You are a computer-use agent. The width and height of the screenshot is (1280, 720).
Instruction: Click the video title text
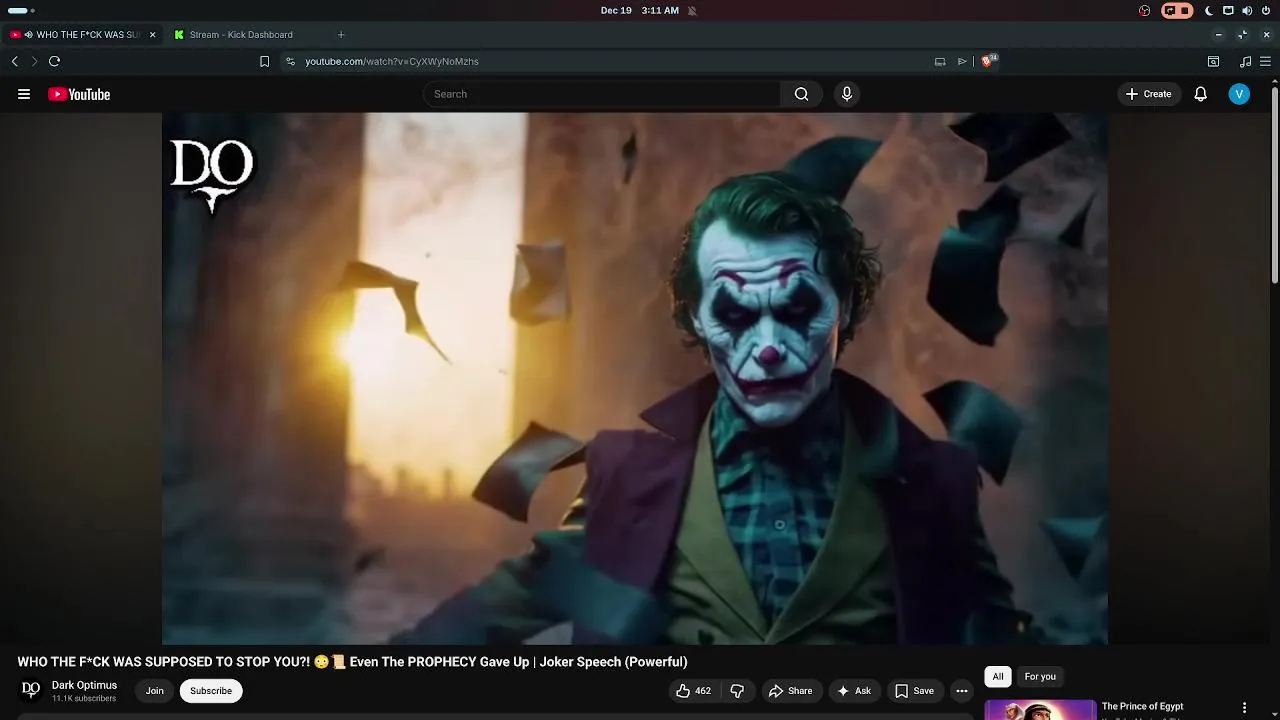(x=352, y=662)
